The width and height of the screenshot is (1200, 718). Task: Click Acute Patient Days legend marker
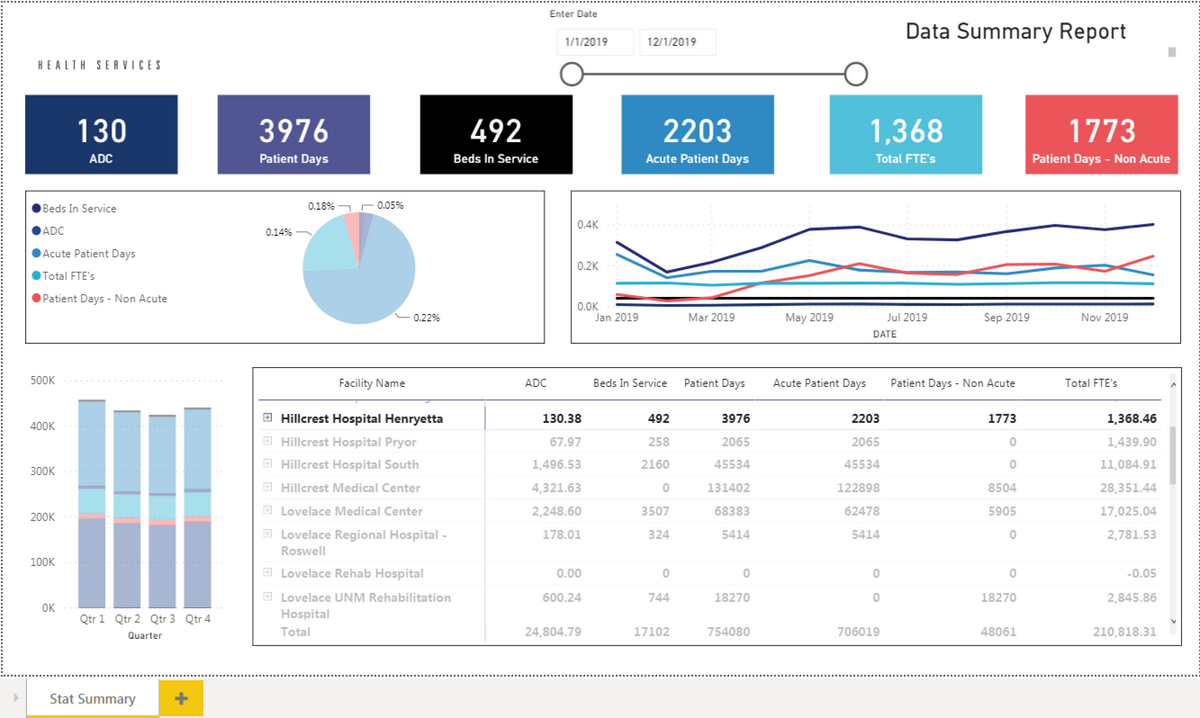pyautogui.click(x=37, y=254)
